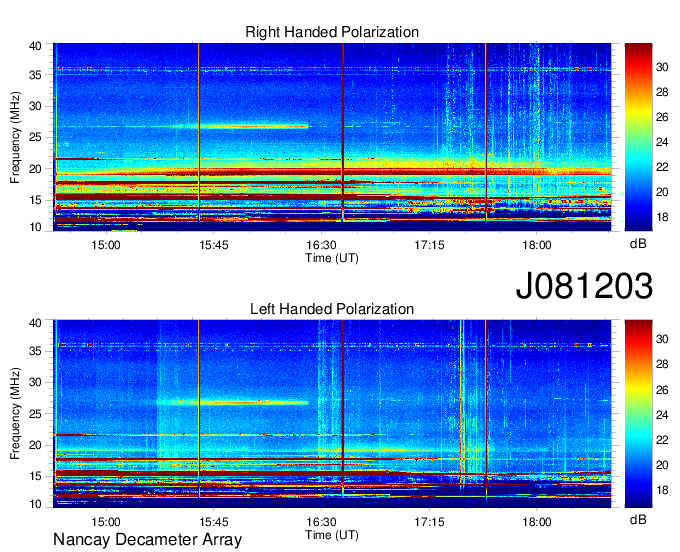Click the upper colorbar's 30 dB tick

click(x=662, y=67)
